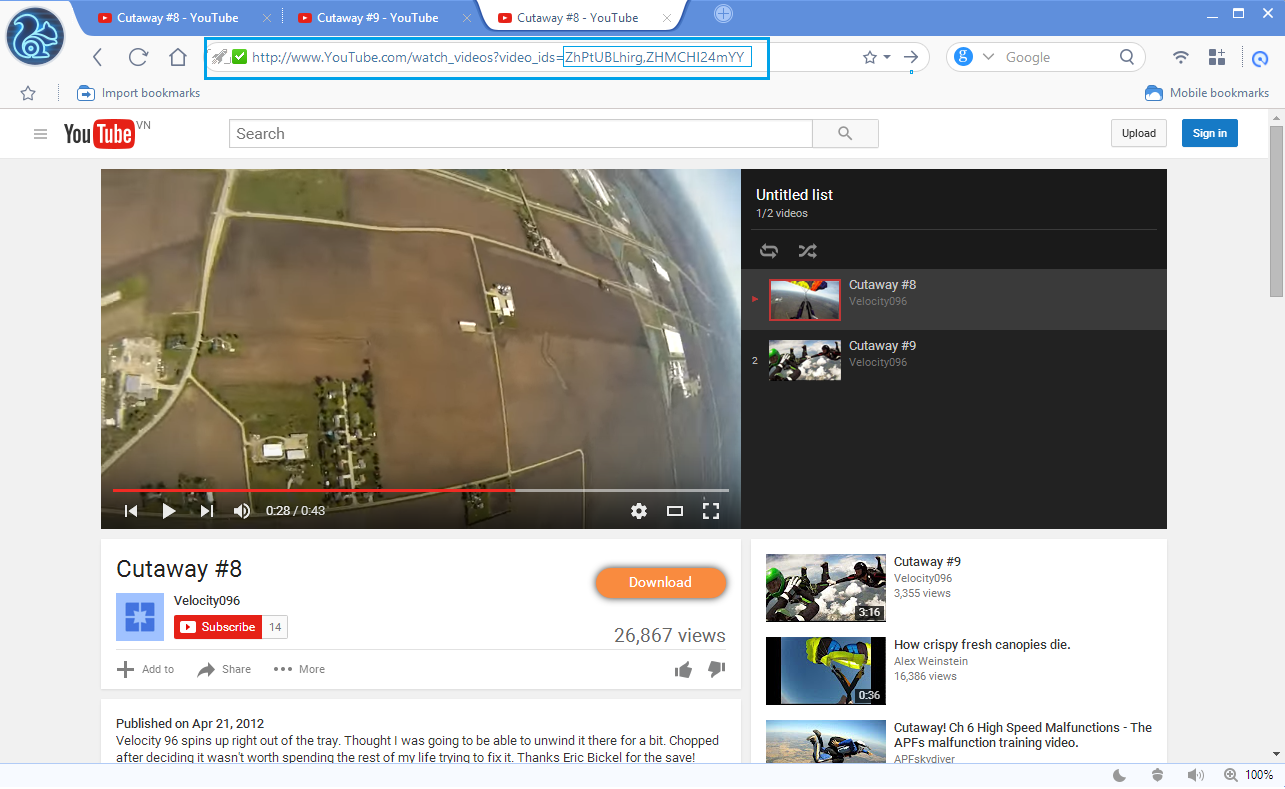Toggle theater mode in the player

click(x=675, y=511)
